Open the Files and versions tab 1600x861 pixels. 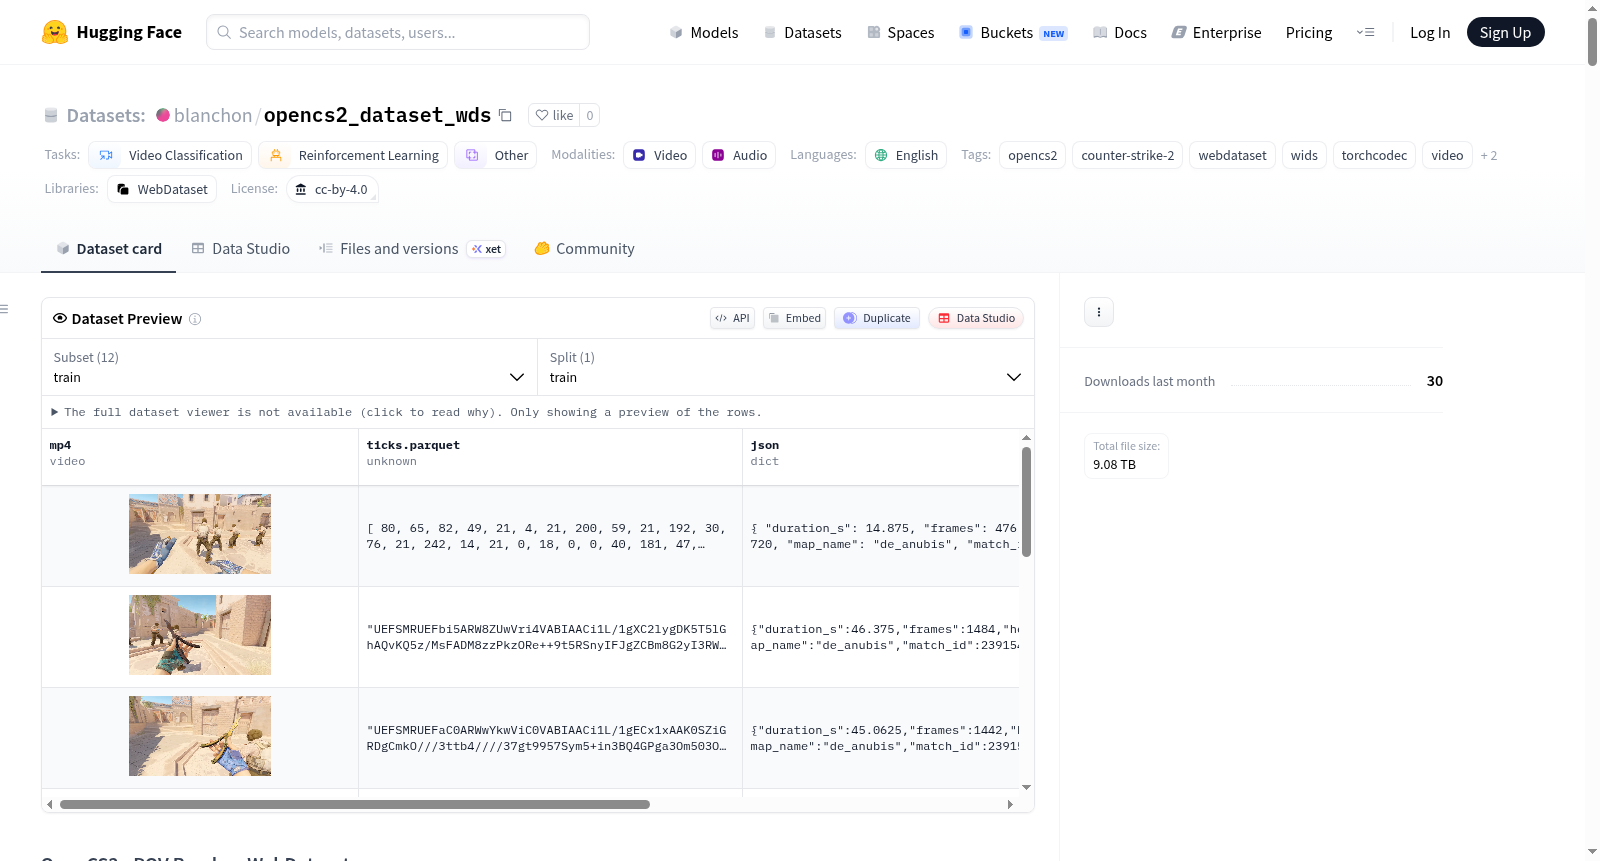412,249
